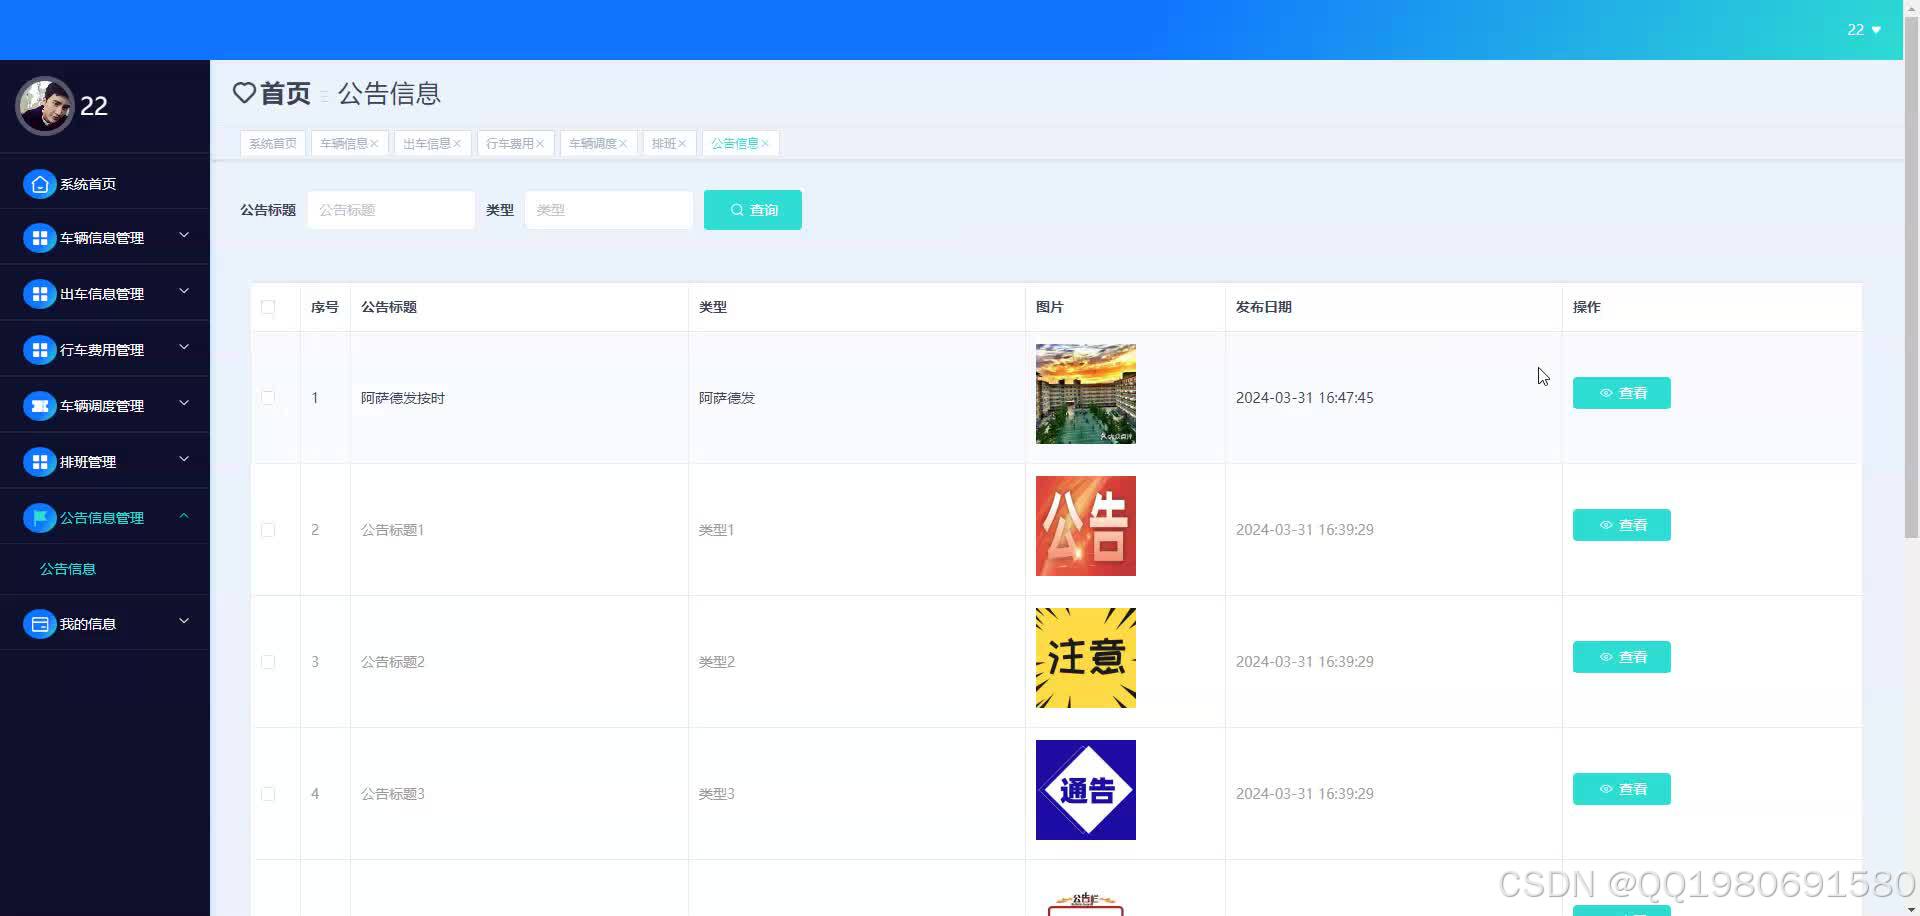Close the 排班 tab with its X
1920x916 pixels.
tap(682, 144)
